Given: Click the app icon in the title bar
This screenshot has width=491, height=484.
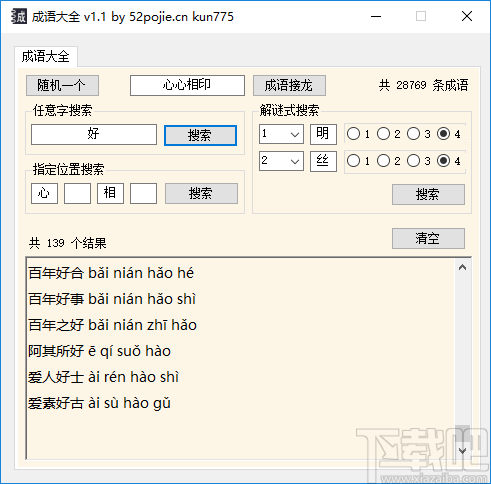Looking at the screenshot, I should coord(18,16).
